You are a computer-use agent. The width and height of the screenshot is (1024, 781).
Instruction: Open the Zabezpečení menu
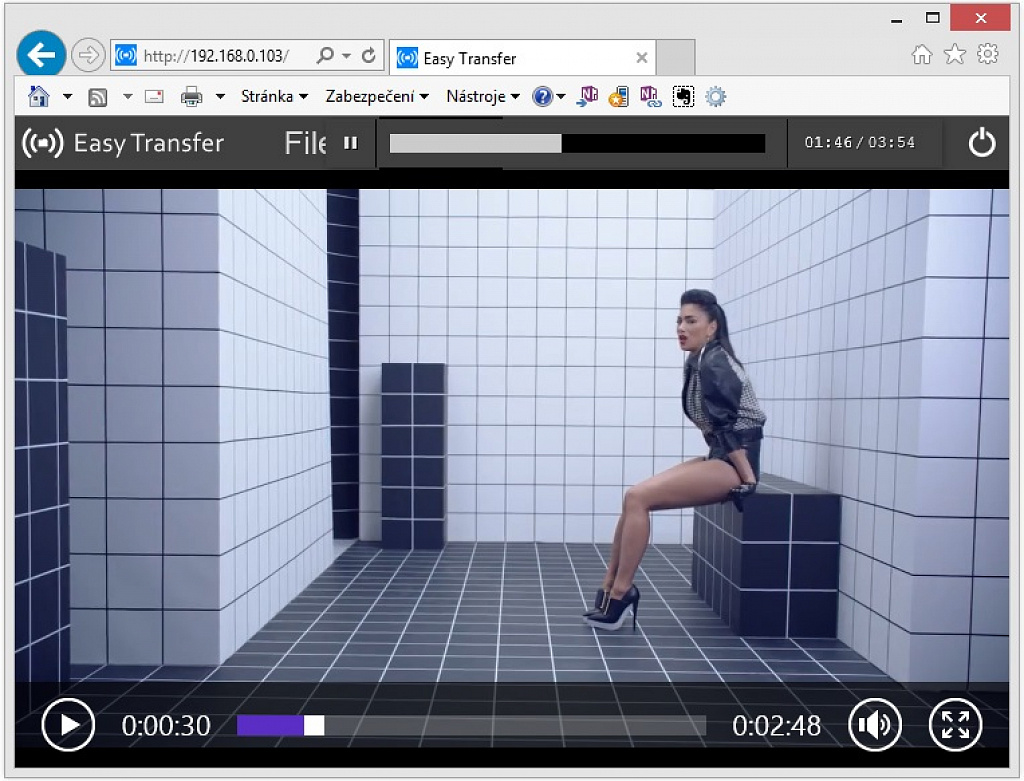pos(377,97)
